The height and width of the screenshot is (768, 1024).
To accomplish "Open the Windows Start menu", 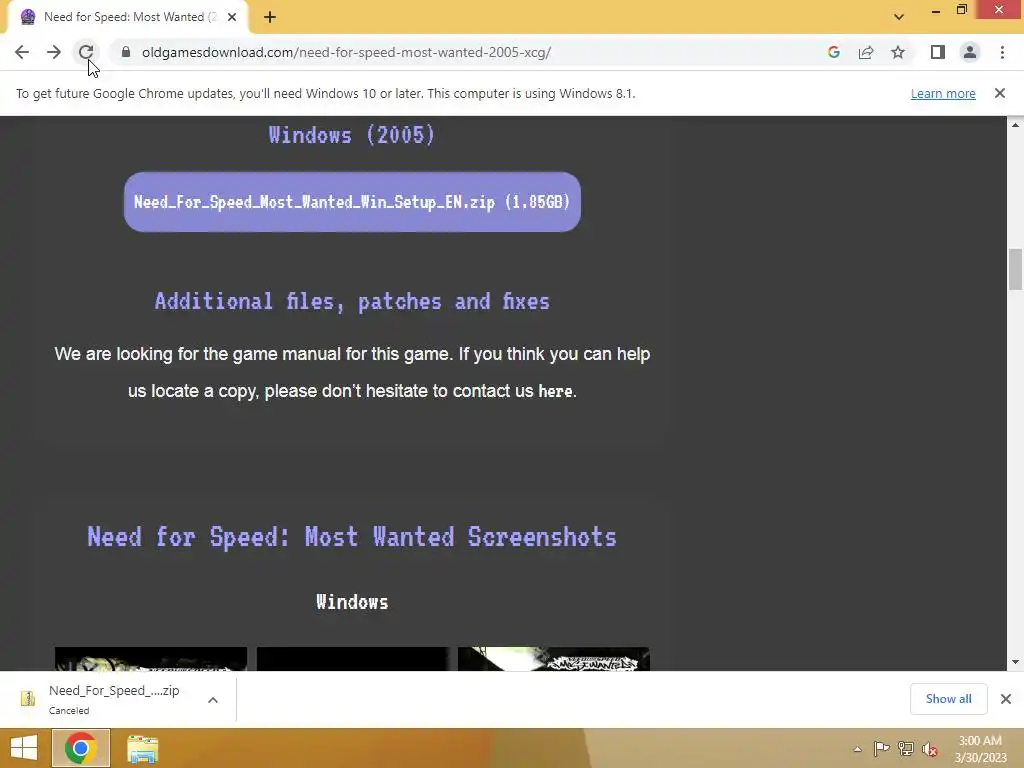I will 24,748.
